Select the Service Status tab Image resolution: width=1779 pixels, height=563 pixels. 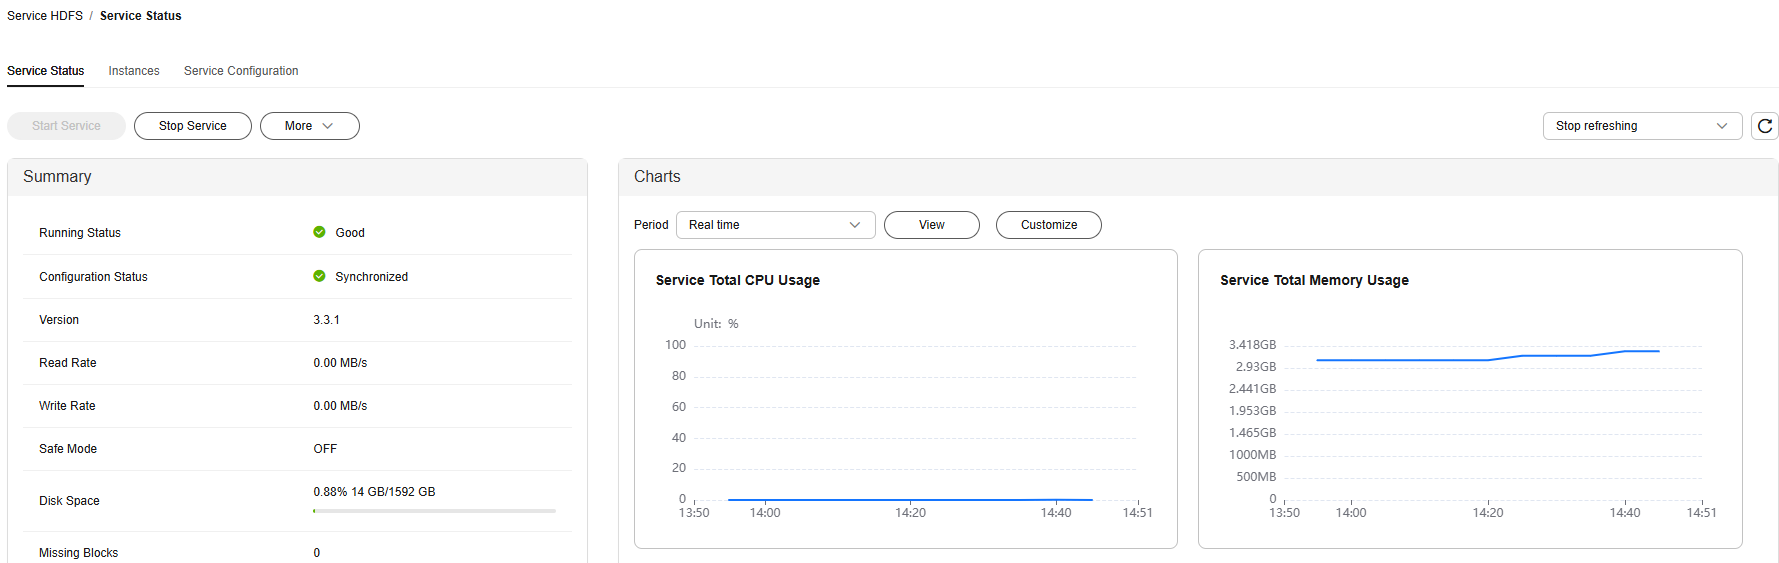46,71
